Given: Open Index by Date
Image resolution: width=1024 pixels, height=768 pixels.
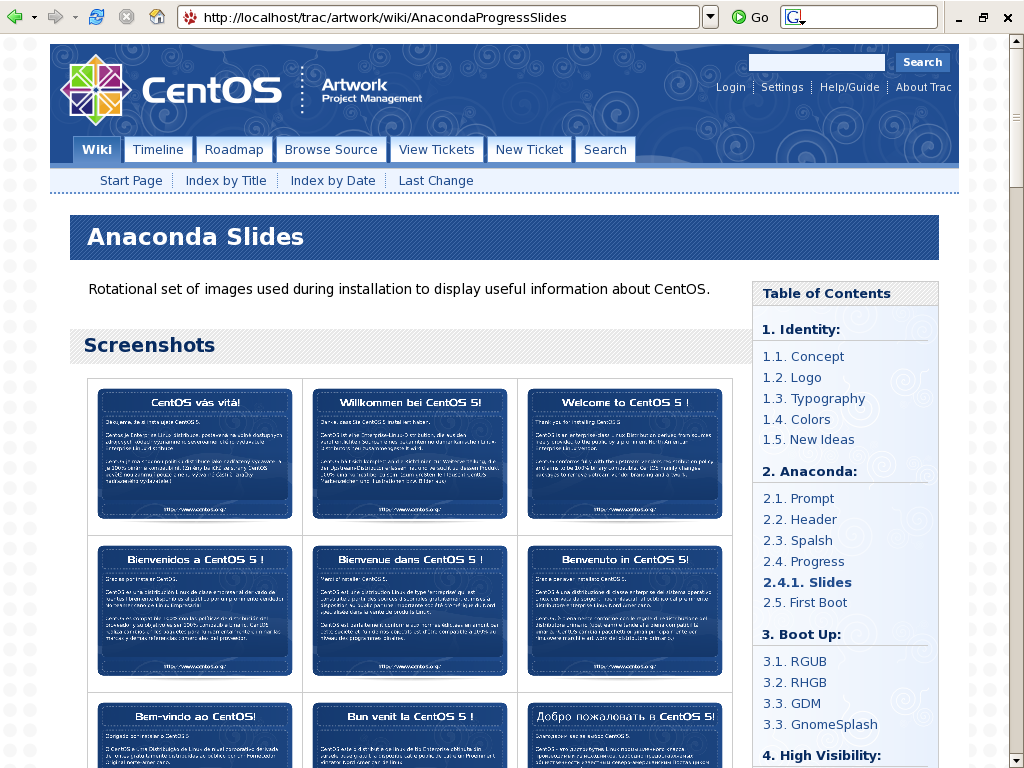Looking at the screenshot, I should coord(332,181).
